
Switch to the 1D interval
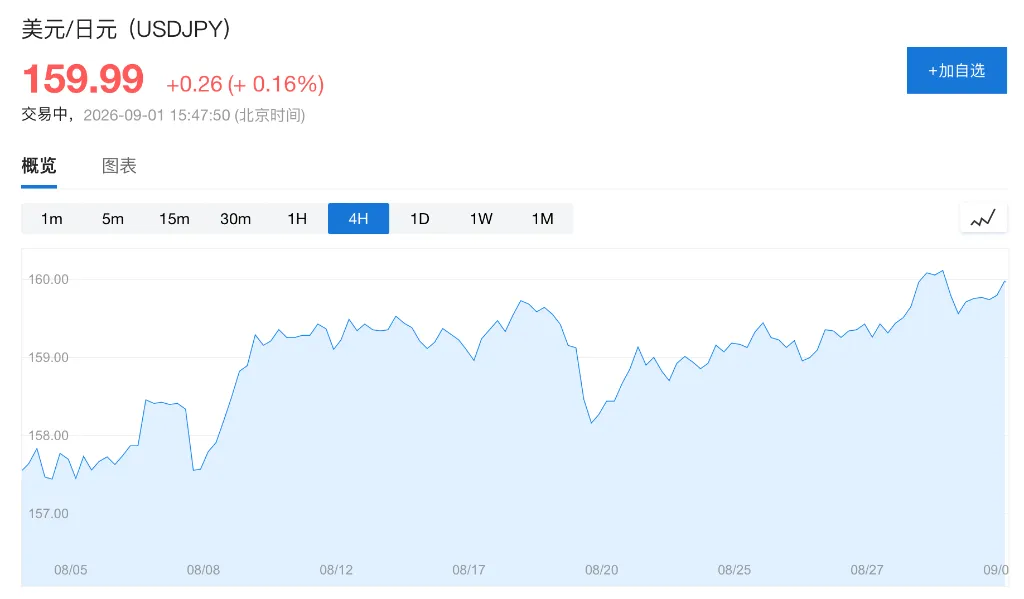coord(420,219)
